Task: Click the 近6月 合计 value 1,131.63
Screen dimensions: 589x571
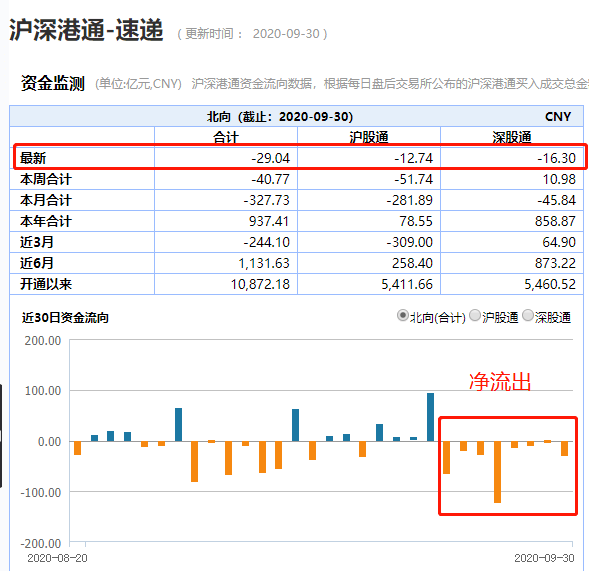Action: (x=264, y=263)
